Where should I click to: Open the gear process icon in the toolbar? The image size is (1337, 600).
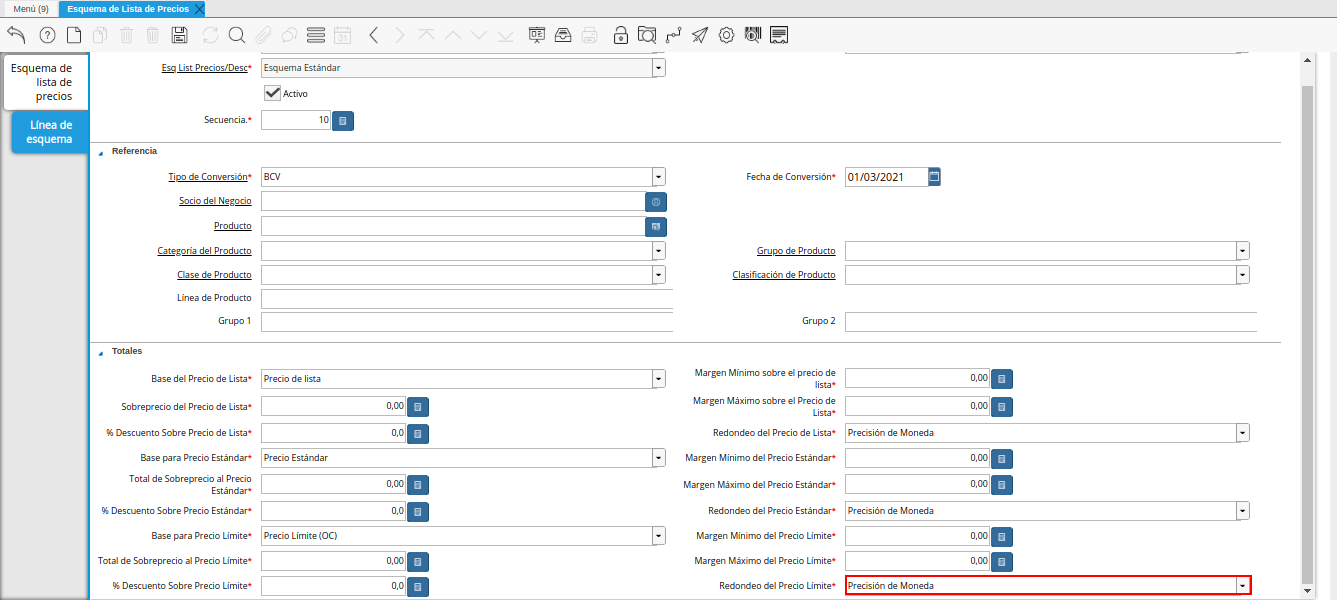click(726, 35)
